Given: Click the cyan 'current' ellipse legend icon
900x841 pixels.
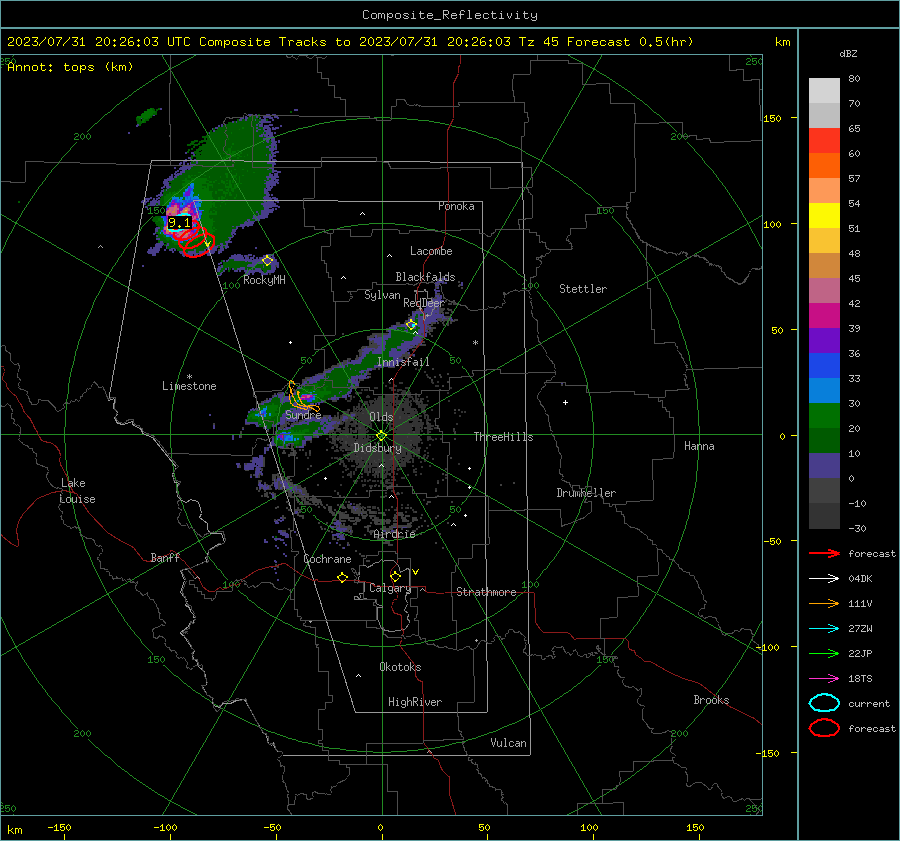Looking at the screenshot, I should pos(824,703).
